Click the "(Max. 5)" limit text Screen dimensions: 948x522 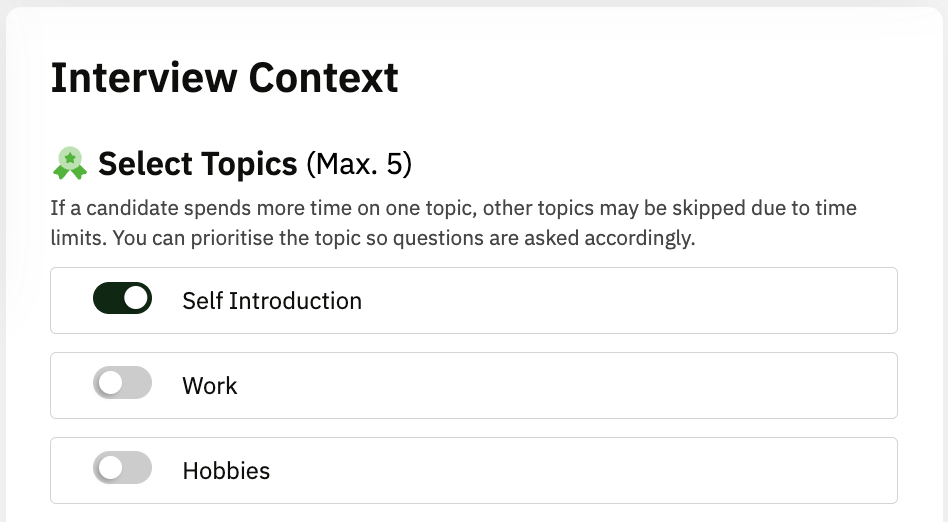[359, 164]
